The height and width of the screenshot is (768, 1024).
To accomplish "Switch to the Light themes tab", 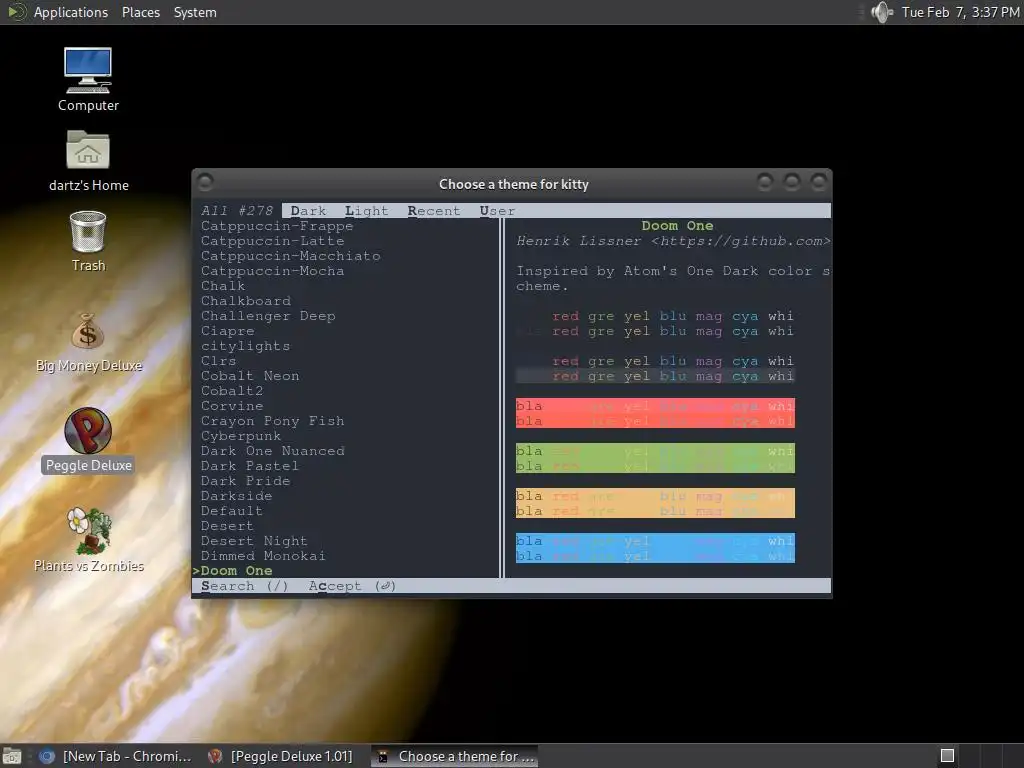I will coord(366,211).
